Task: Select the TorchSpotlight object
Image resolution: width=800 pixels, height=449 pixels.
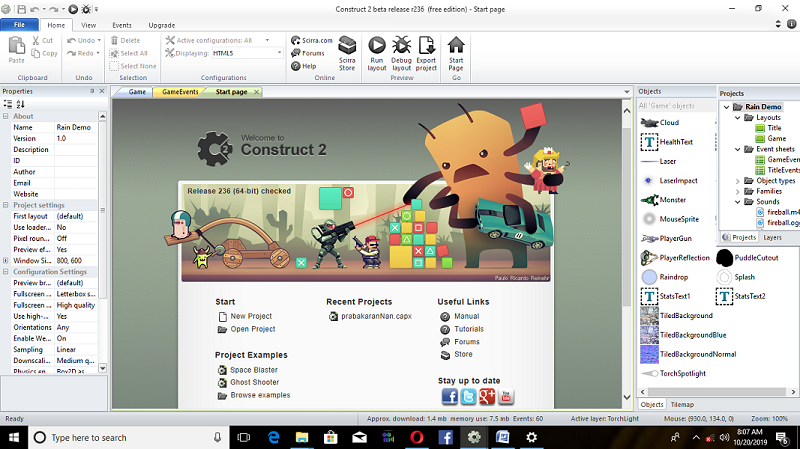Action: 673,373
